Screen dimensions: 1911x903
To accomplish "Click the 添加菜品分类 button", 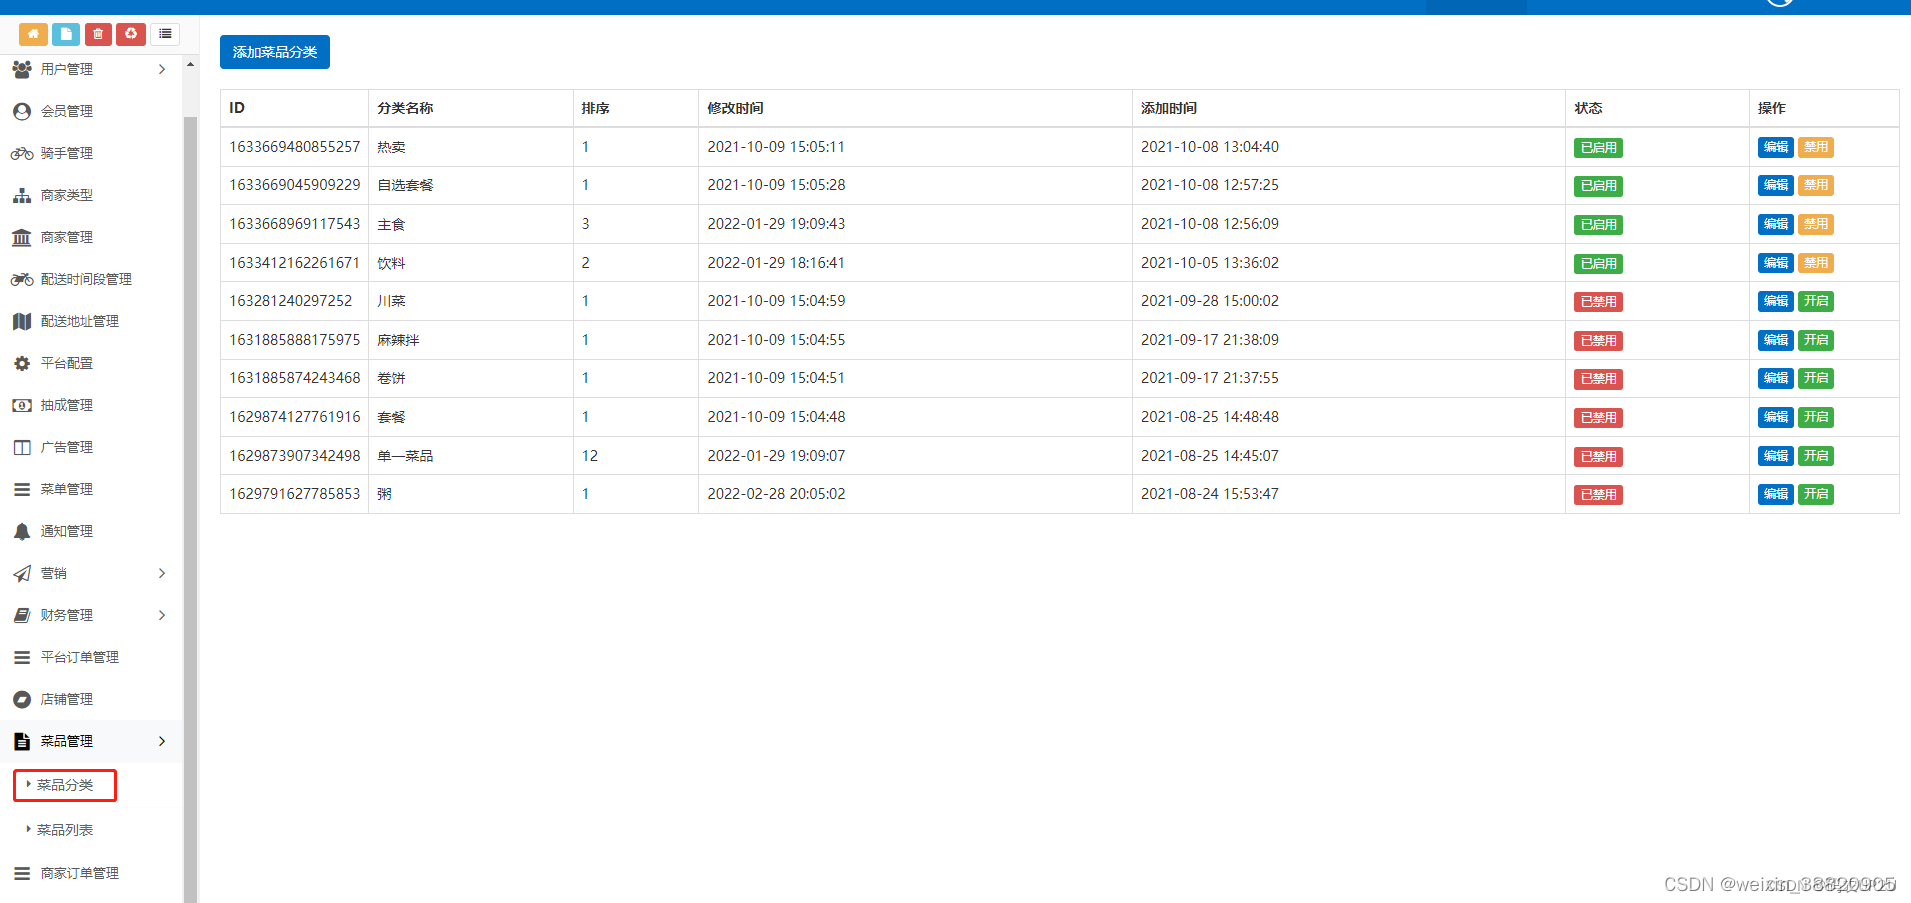I will (274, 51).
